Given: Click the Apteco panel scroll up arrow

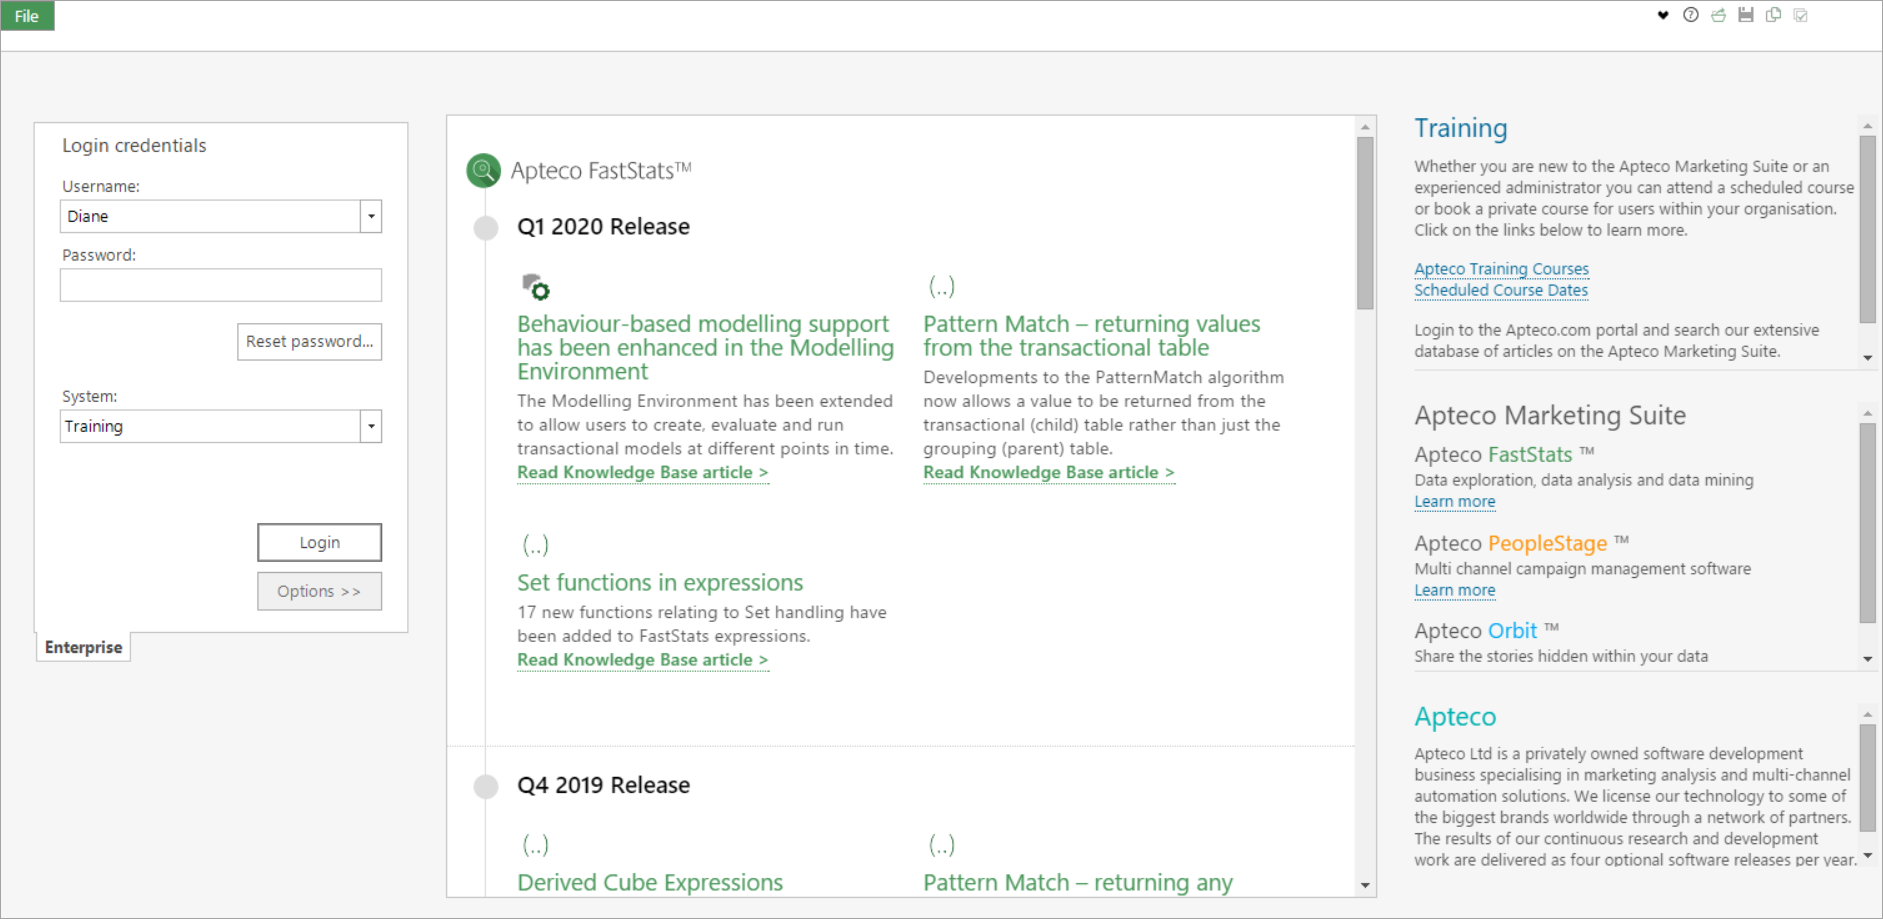Looking at the screenshot, I should pyautogui.click(x=1867, y=714).
